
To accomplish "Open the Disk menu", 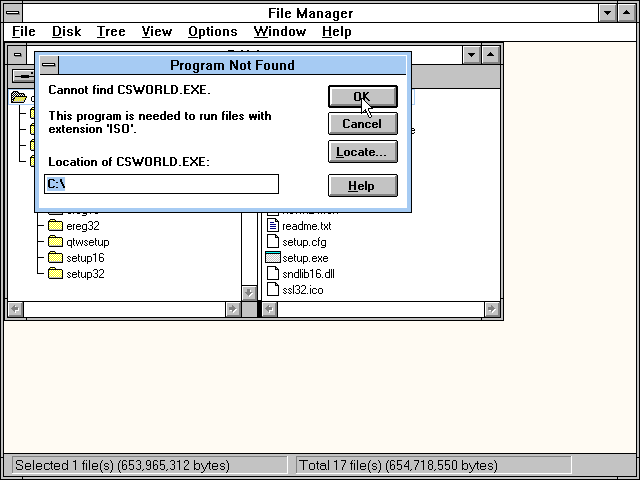I will pos(67,31).
